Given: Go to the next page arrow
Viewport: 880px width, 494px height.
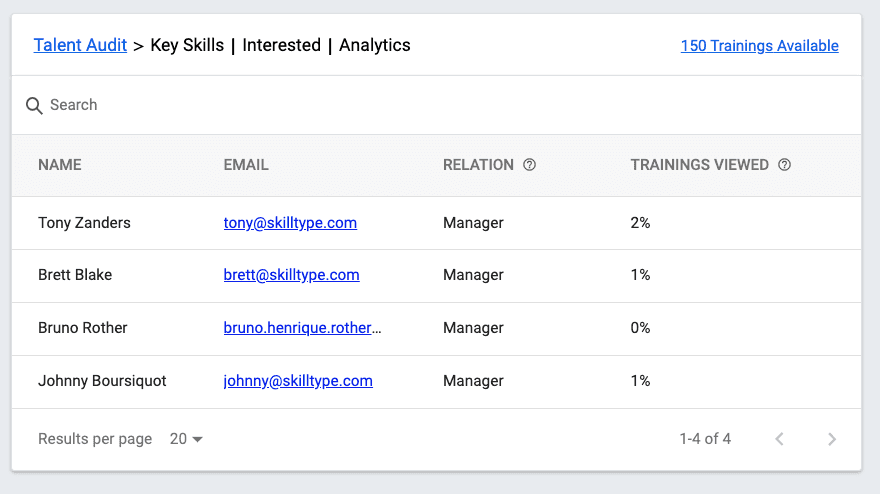Looking at the screenshot, I should pyautogui.click(x=832, y=439).
